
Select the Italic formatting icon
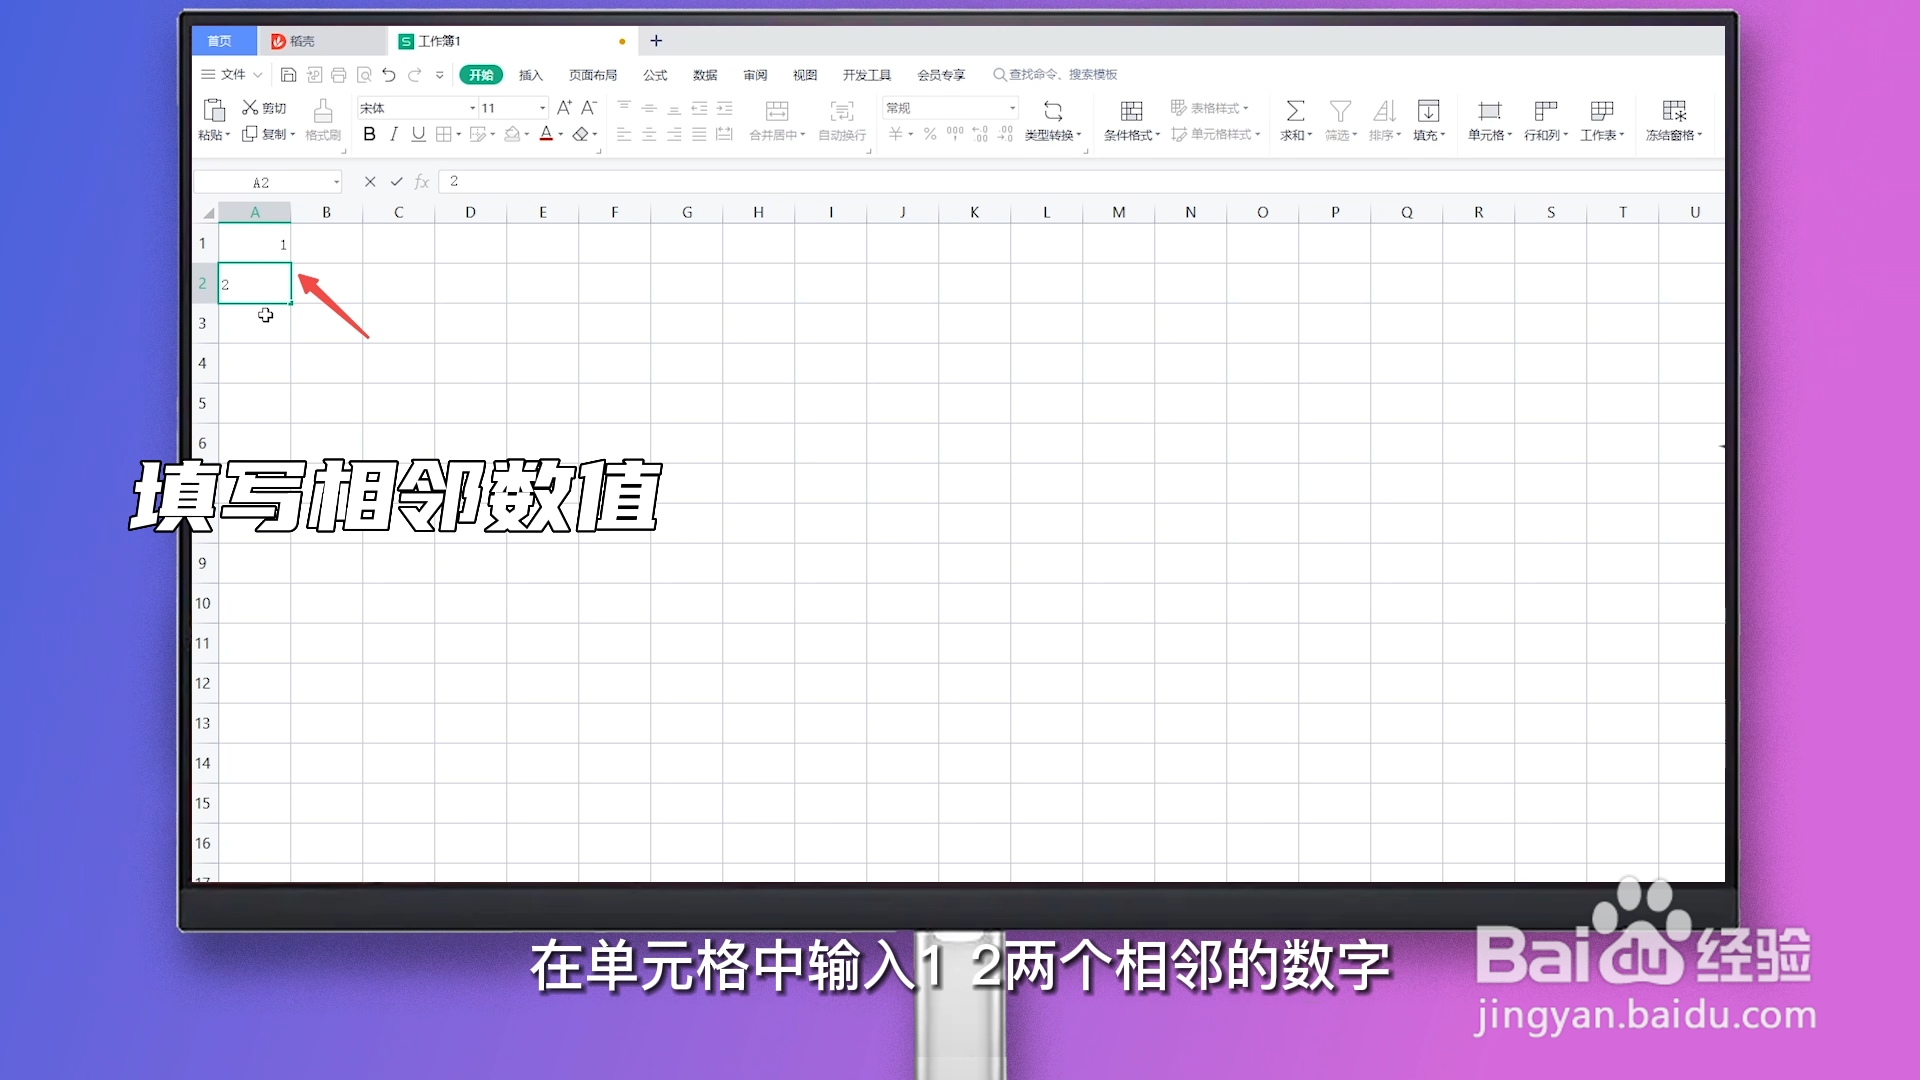(394, 133)
